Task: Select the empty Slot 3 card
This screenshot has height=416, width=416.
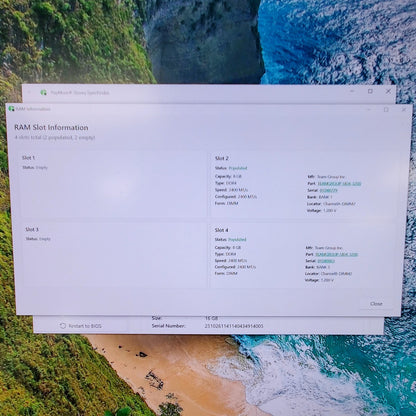Action: [x=115, y=255]
